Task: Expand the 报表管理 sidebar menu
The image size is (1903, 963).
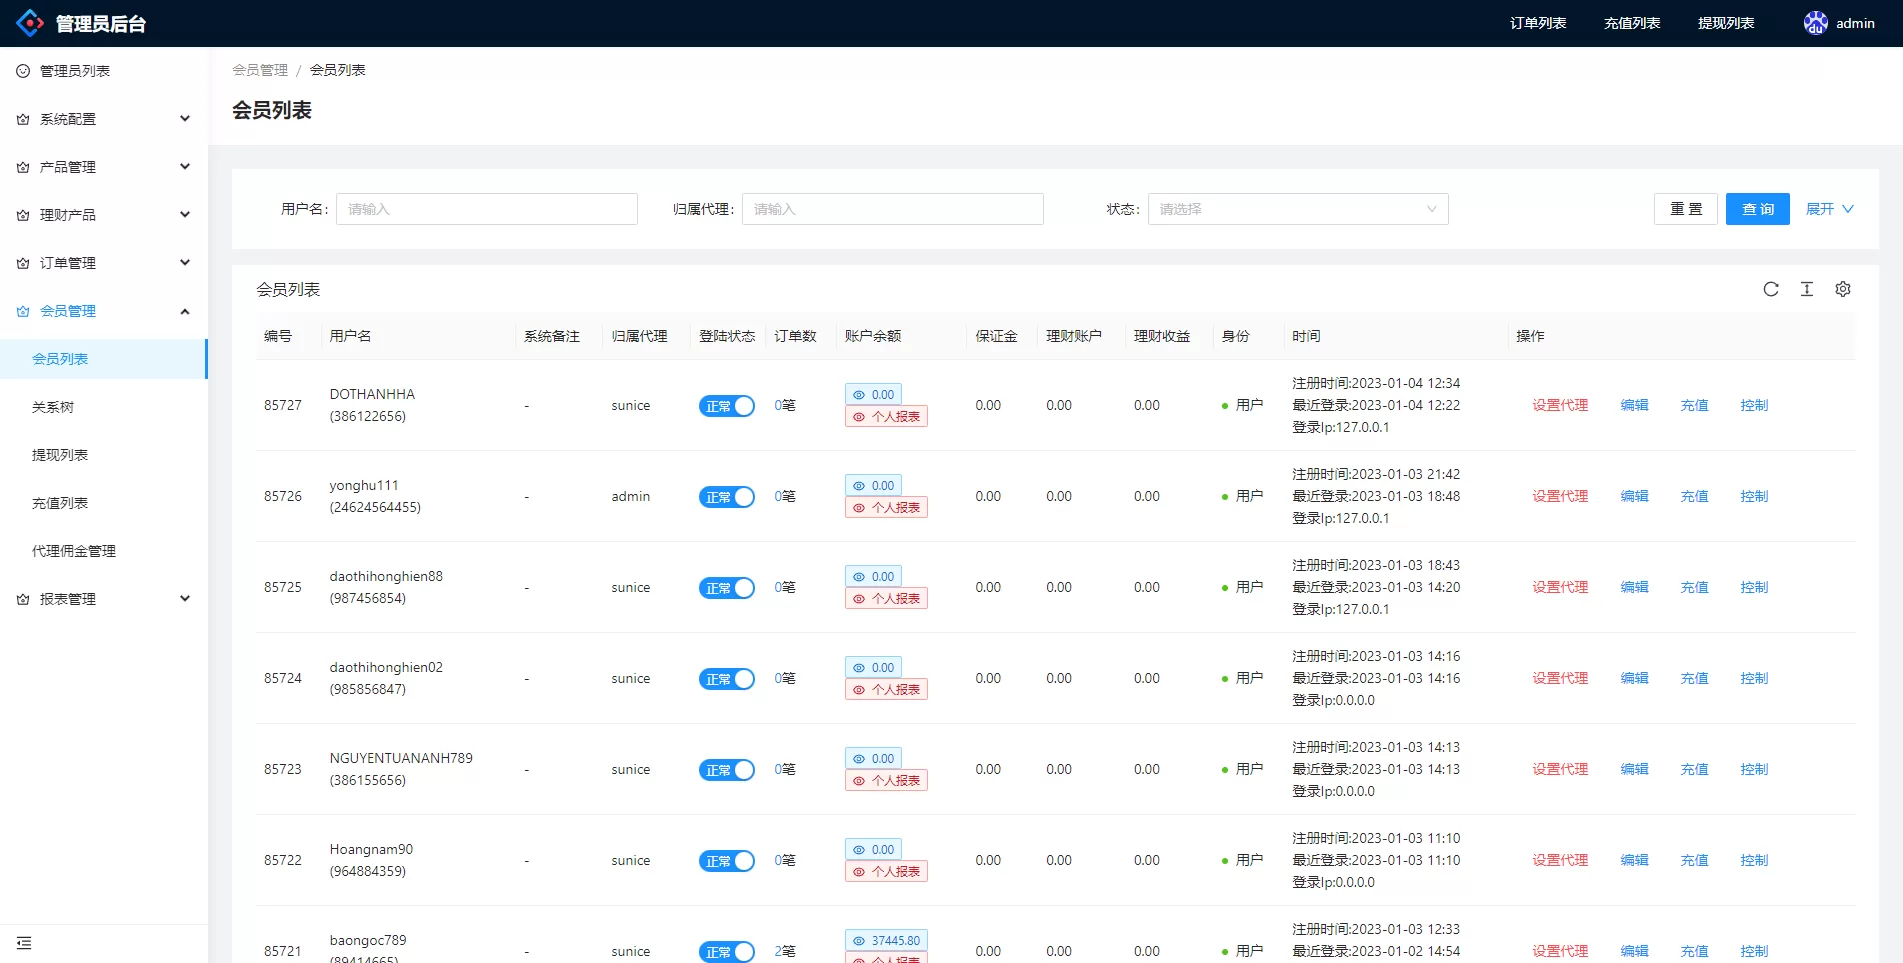Action: (104, 599)
